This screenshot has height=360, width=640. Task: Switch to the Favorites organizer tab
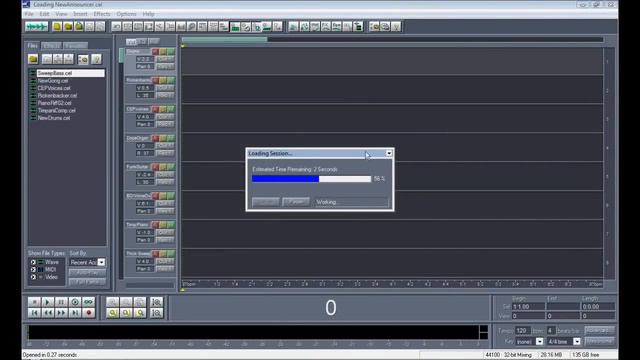click(x=76, y=45)
